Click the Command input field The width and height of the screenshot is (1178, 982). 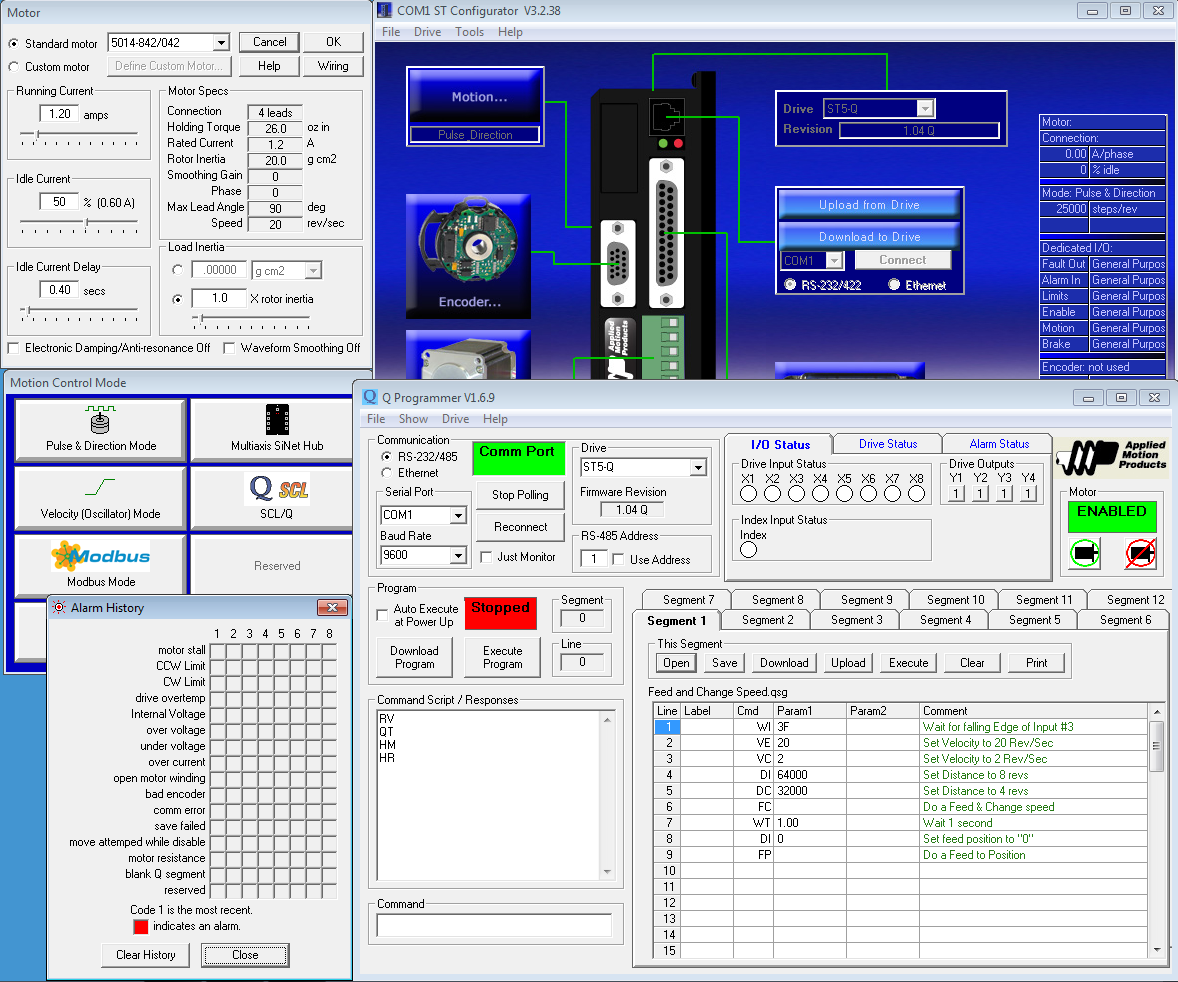point(494,926)
